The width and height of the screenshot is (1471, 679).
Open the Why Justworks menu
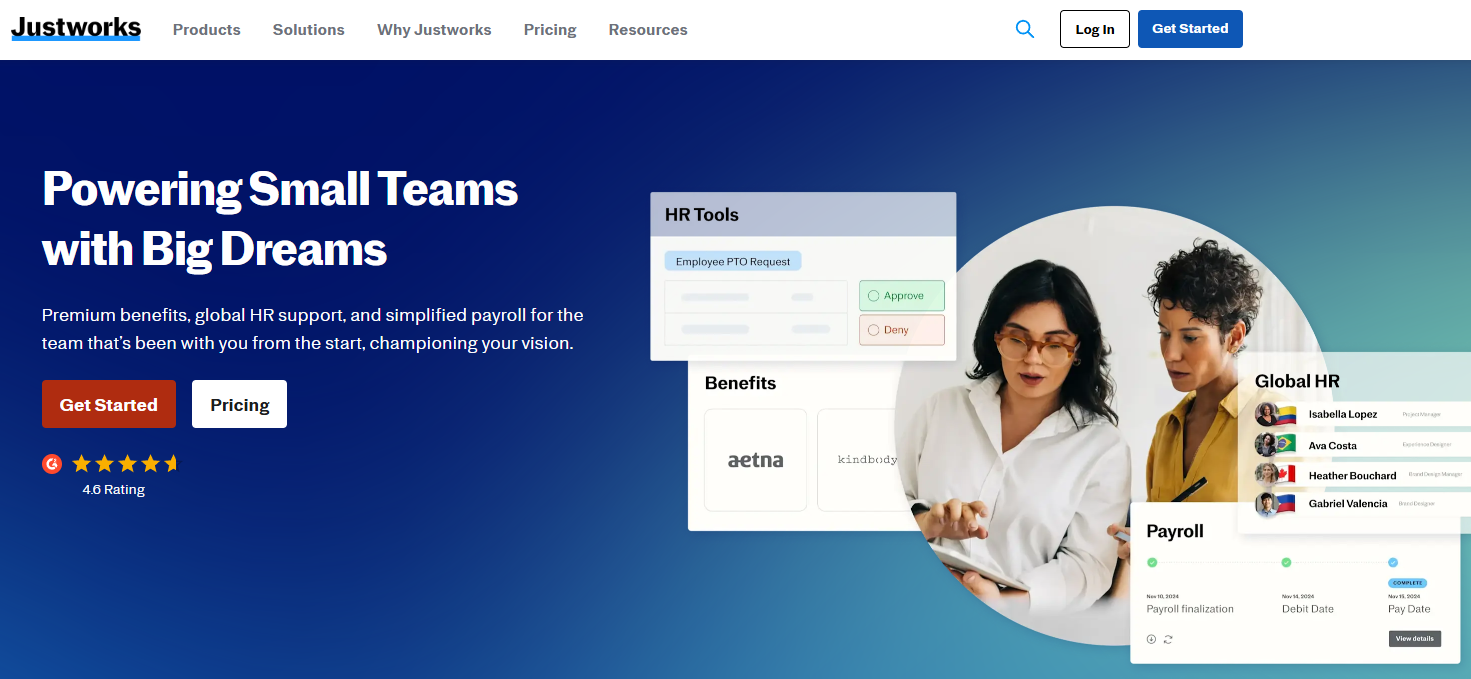coord(434,30)
